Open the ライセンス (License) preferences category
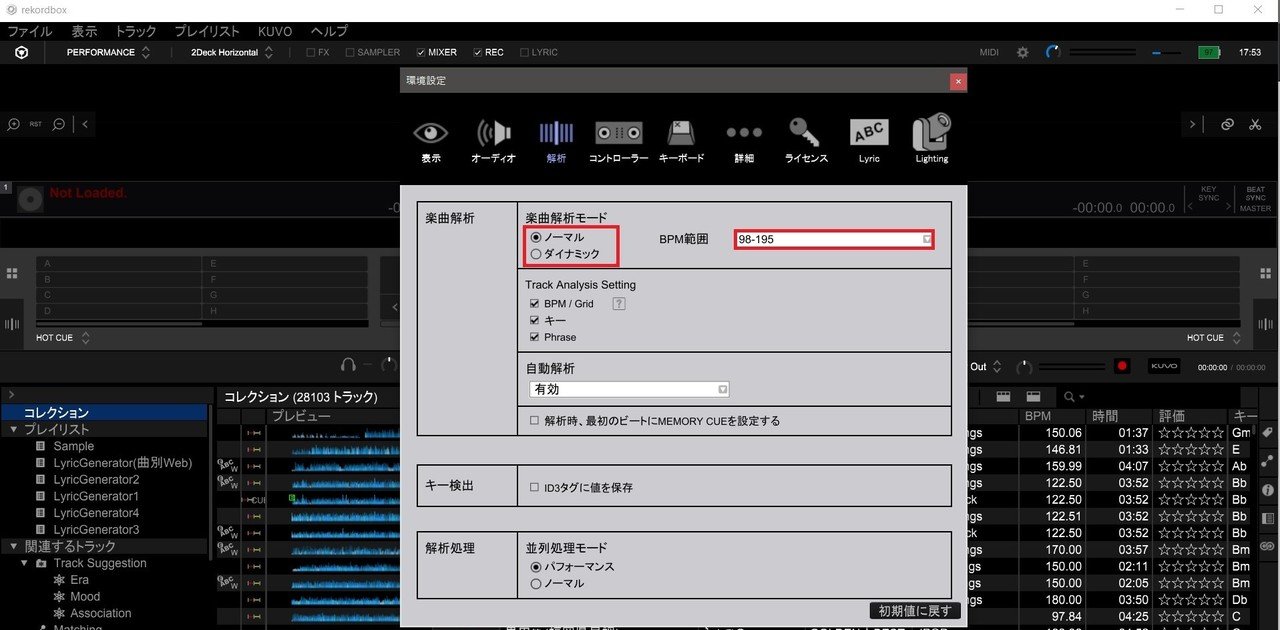The width and height of the screenshot is (1280, 630). 806,140
